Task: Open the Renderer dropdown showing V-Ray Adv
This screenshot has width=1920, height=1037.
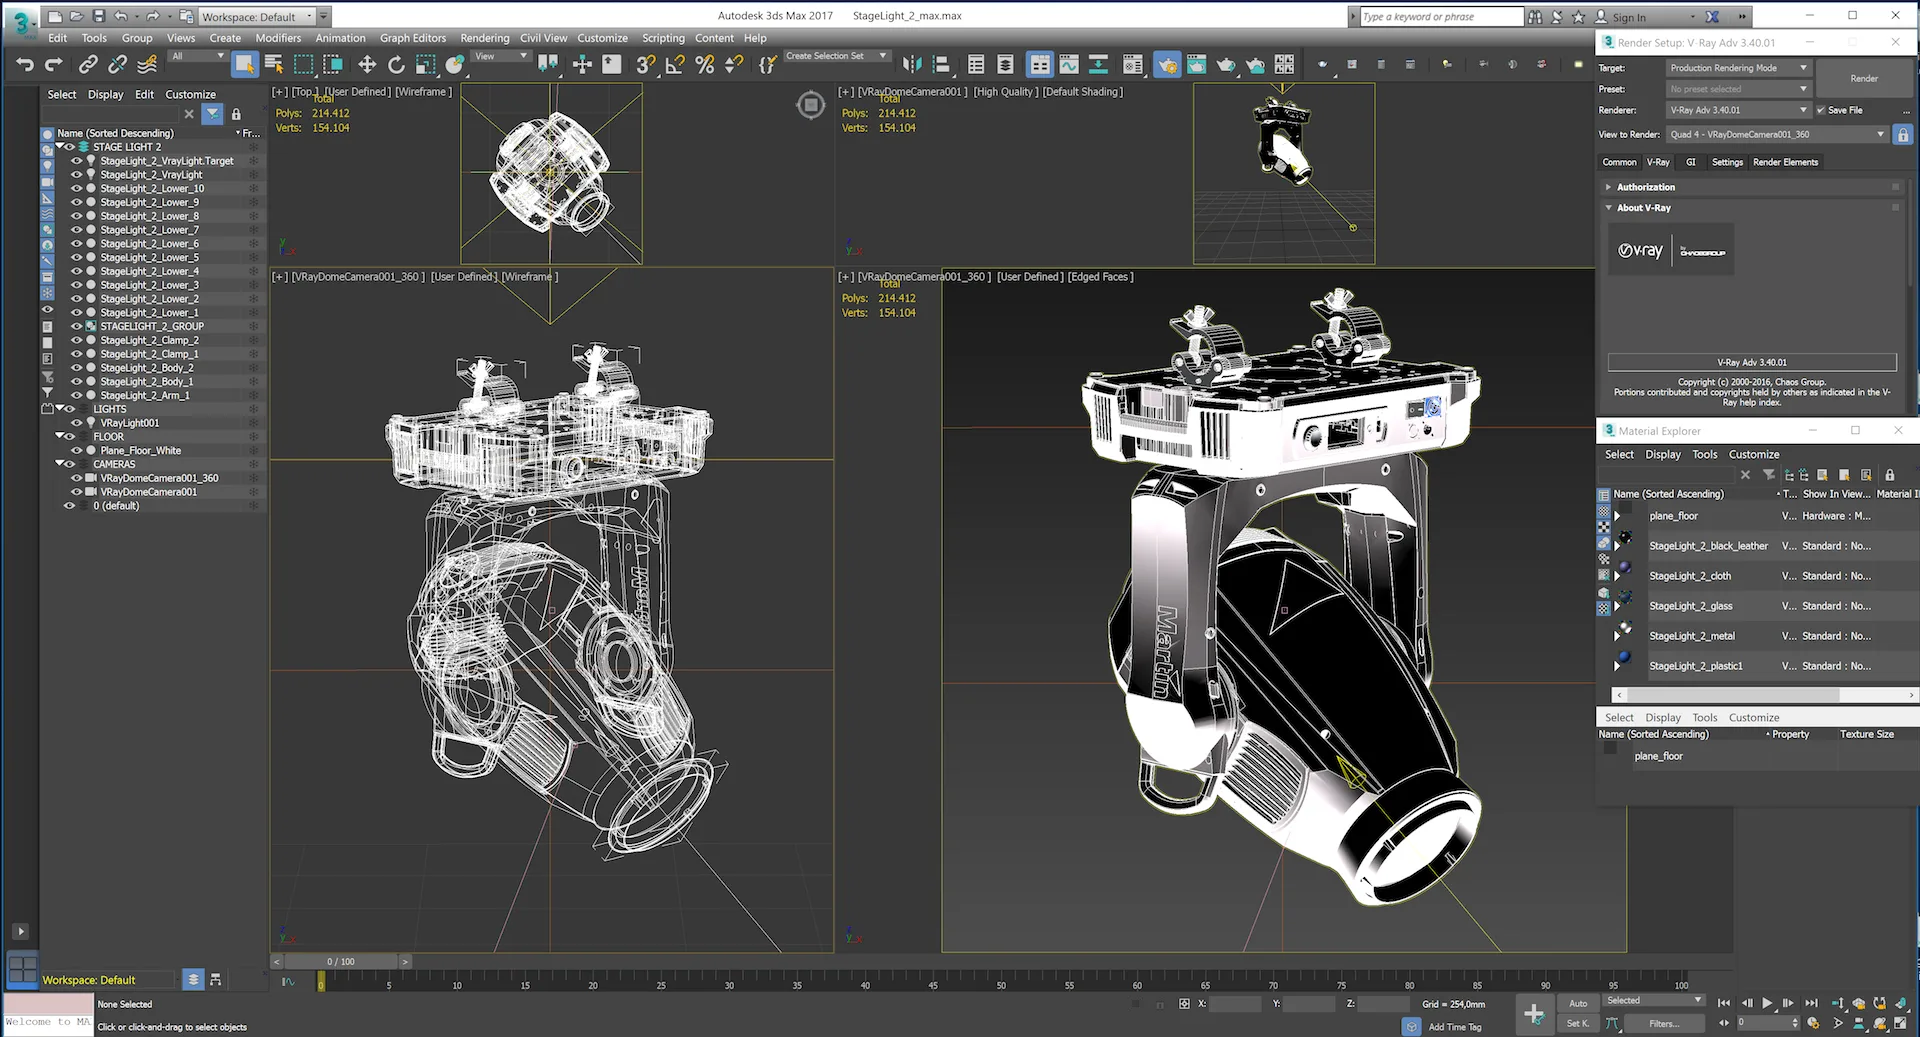Action: pyautogui.click(x=1738, y=110)
